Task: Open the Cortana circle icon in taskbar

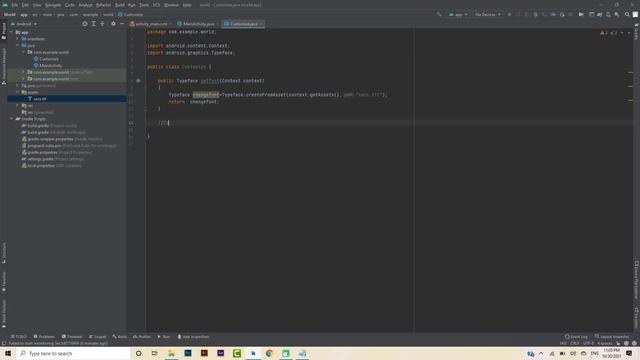Action: click(138, 353)
